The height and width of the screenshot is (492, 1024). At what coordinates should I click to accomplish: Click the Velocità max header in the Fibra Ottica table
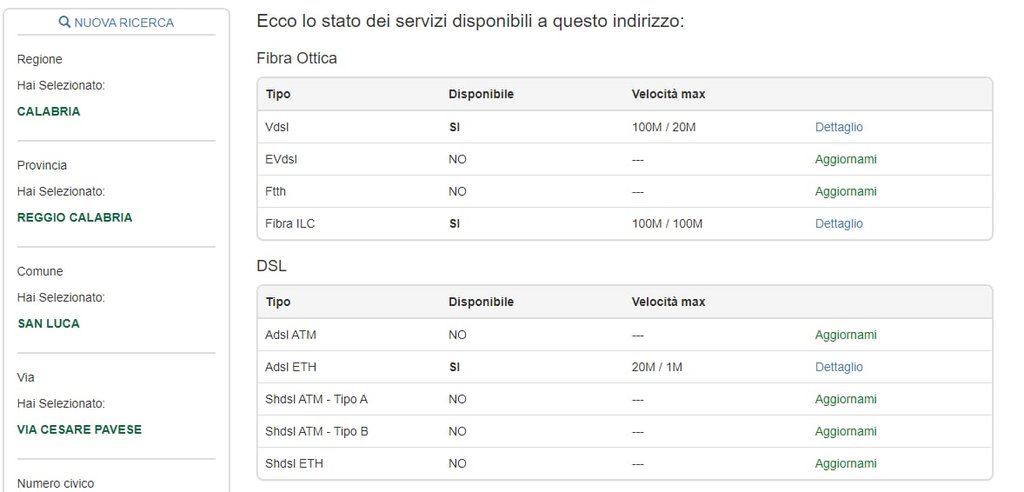668,94
